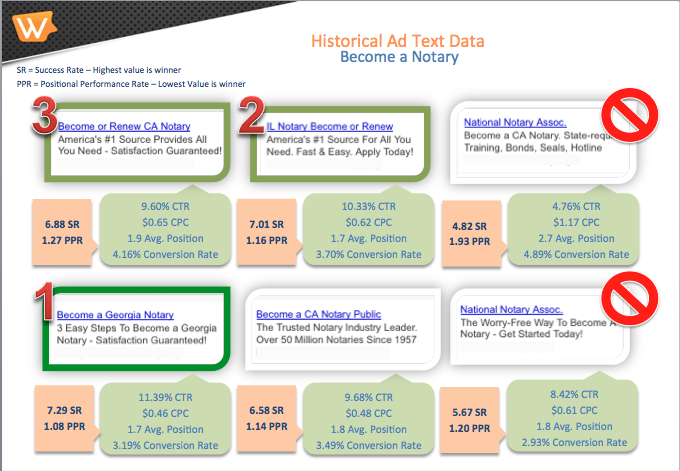The width and height of the screenshot is (680, 471).
Task: Click the 'PPR = Positional Performance Rate' legend line
Action: click(x=131, y=84)
